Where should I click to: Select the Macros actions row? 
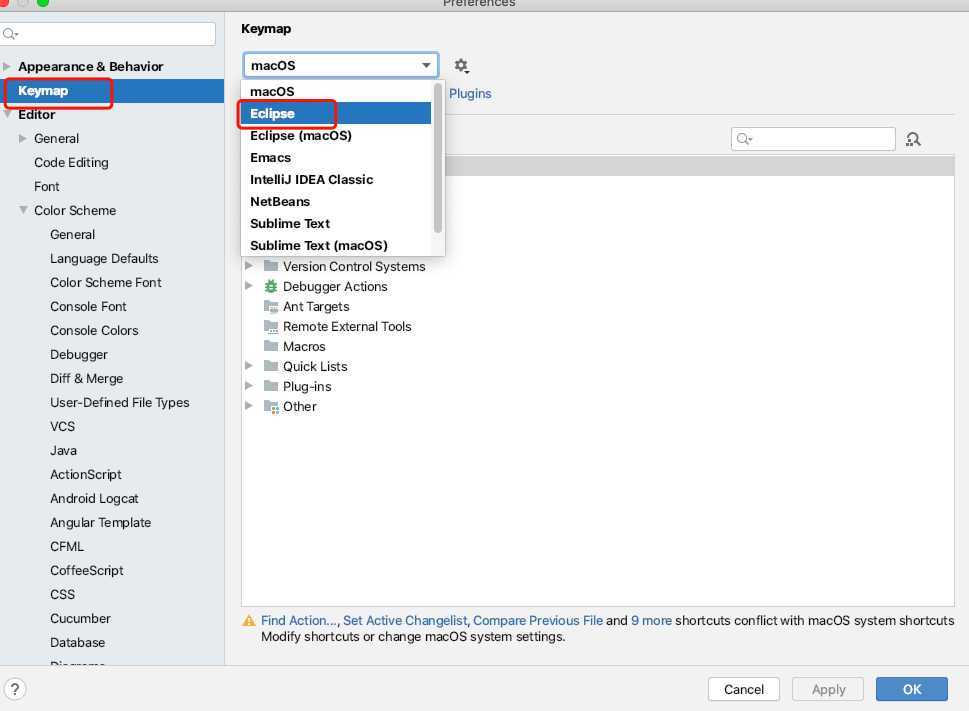[598, 346]
